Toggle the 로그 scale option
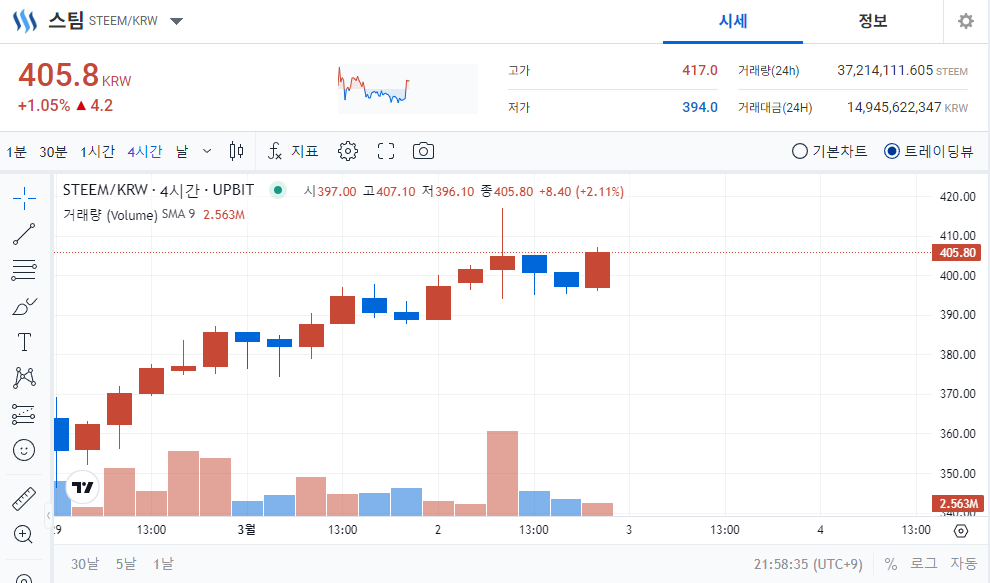 coord(924,563)
